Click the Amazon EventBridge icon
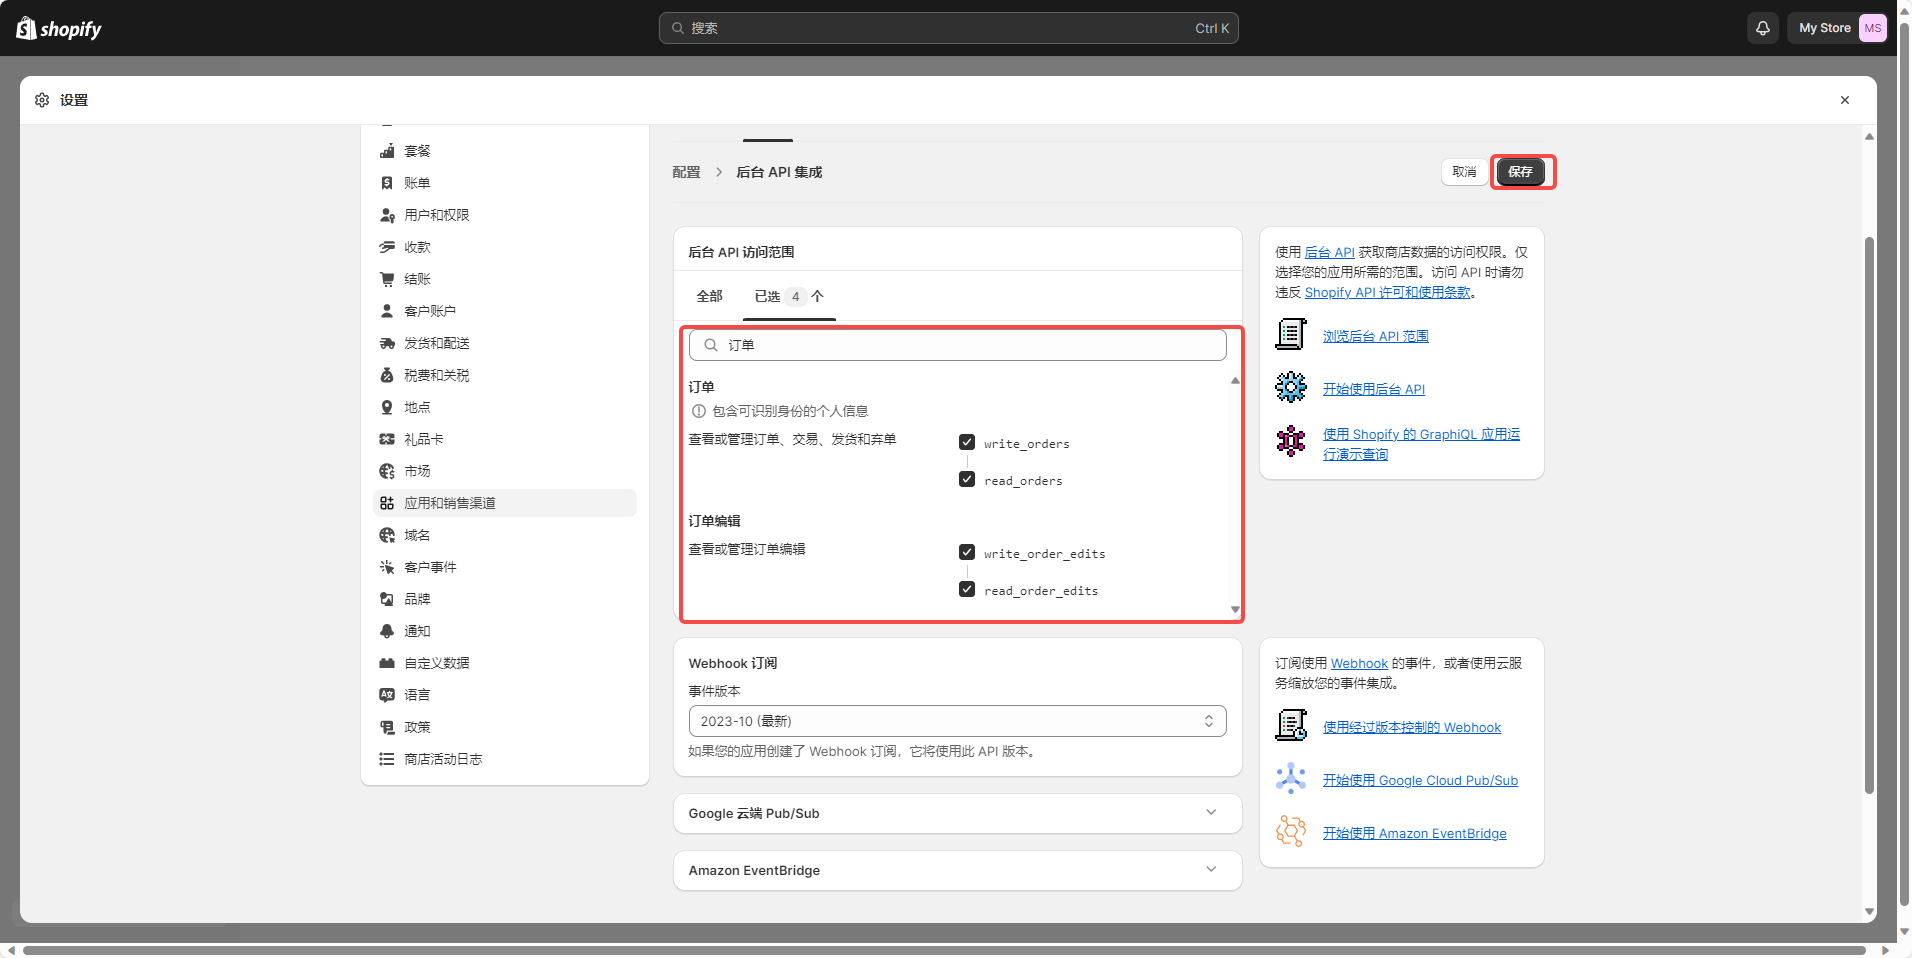Viewport: 1912px width, 958px height. click(x=1291, y=831)
